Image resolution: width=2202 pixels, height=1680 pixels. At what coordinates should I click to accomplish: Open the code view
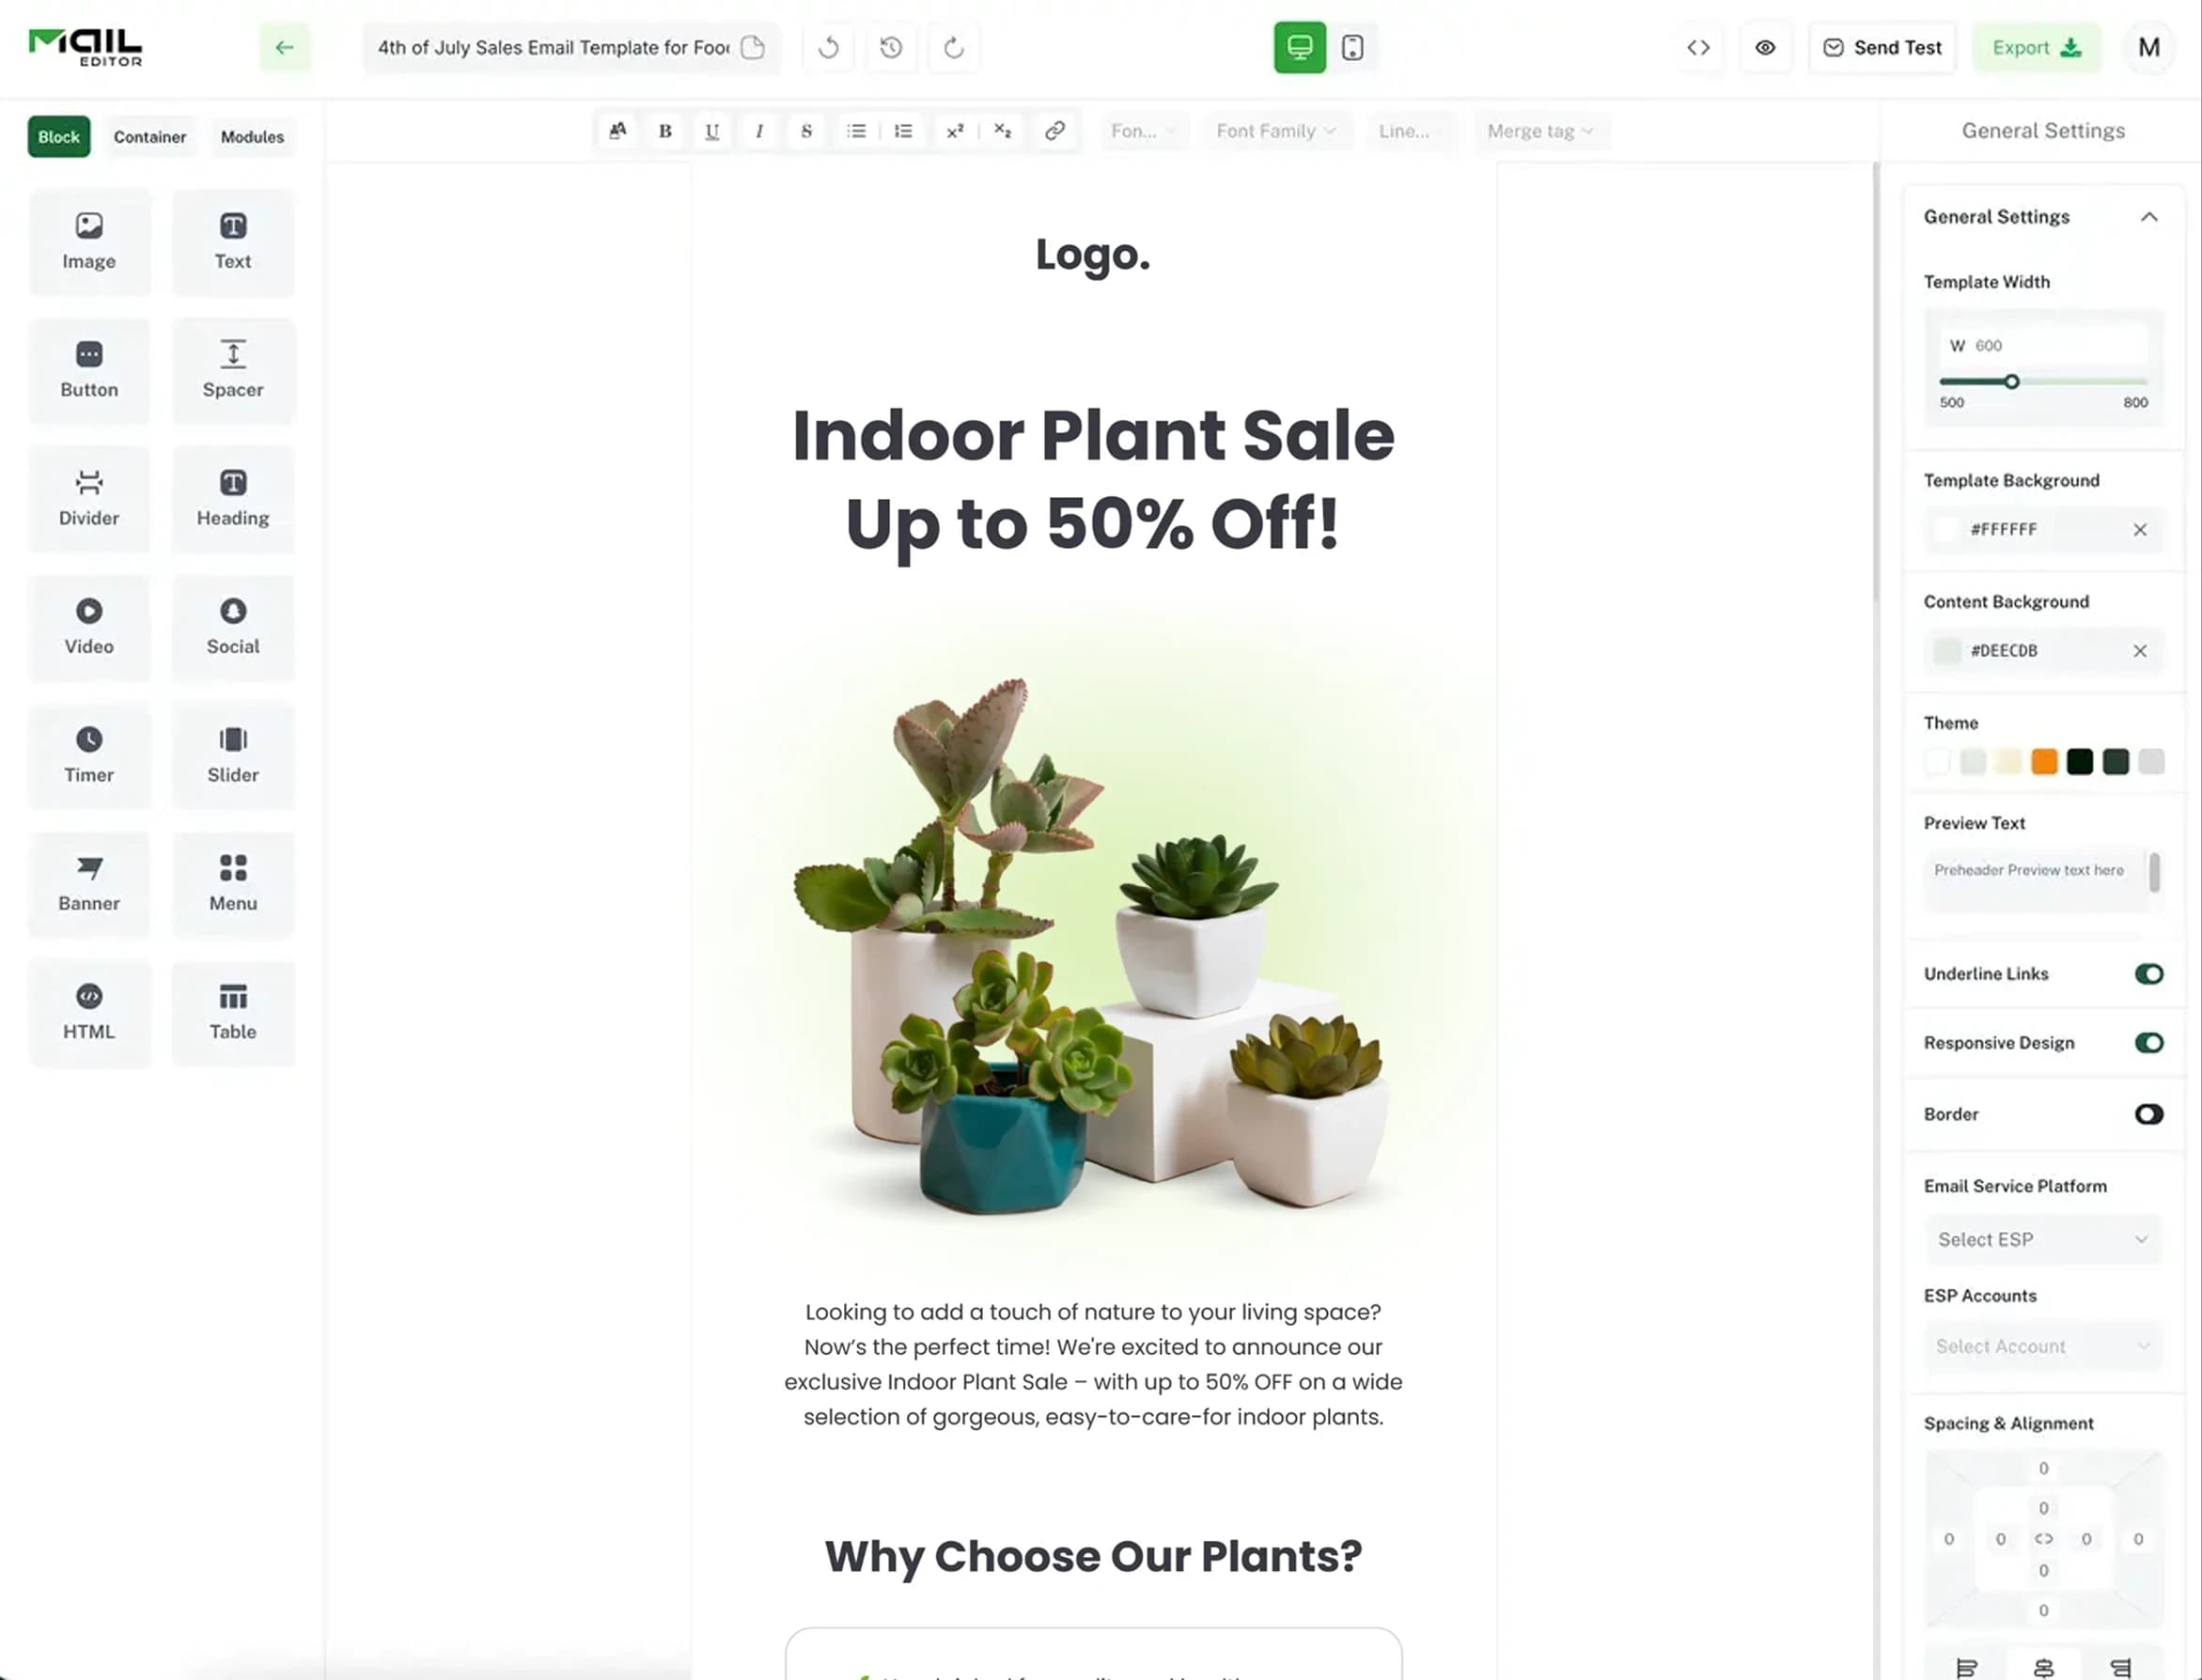(x=1698, y=47)
